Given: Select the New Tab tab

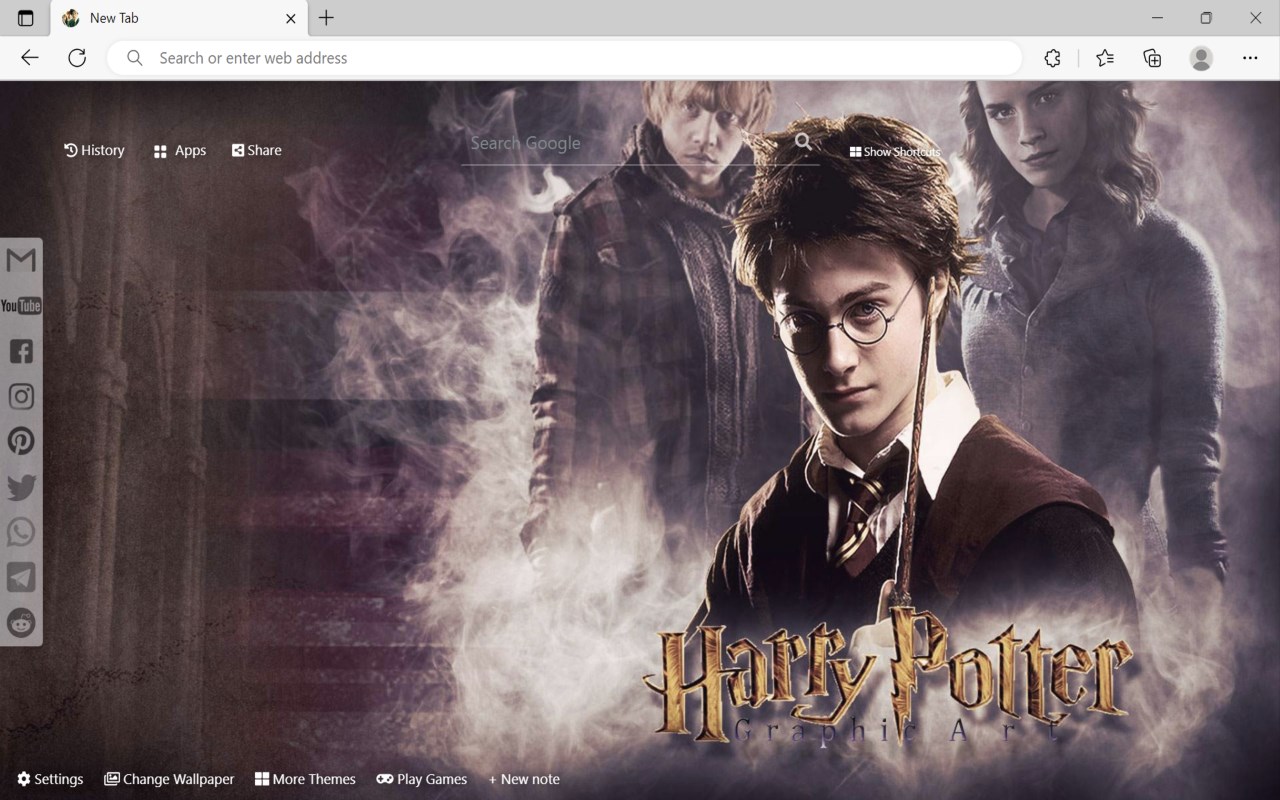Looking at the screenshot, I should pos(180,18).
